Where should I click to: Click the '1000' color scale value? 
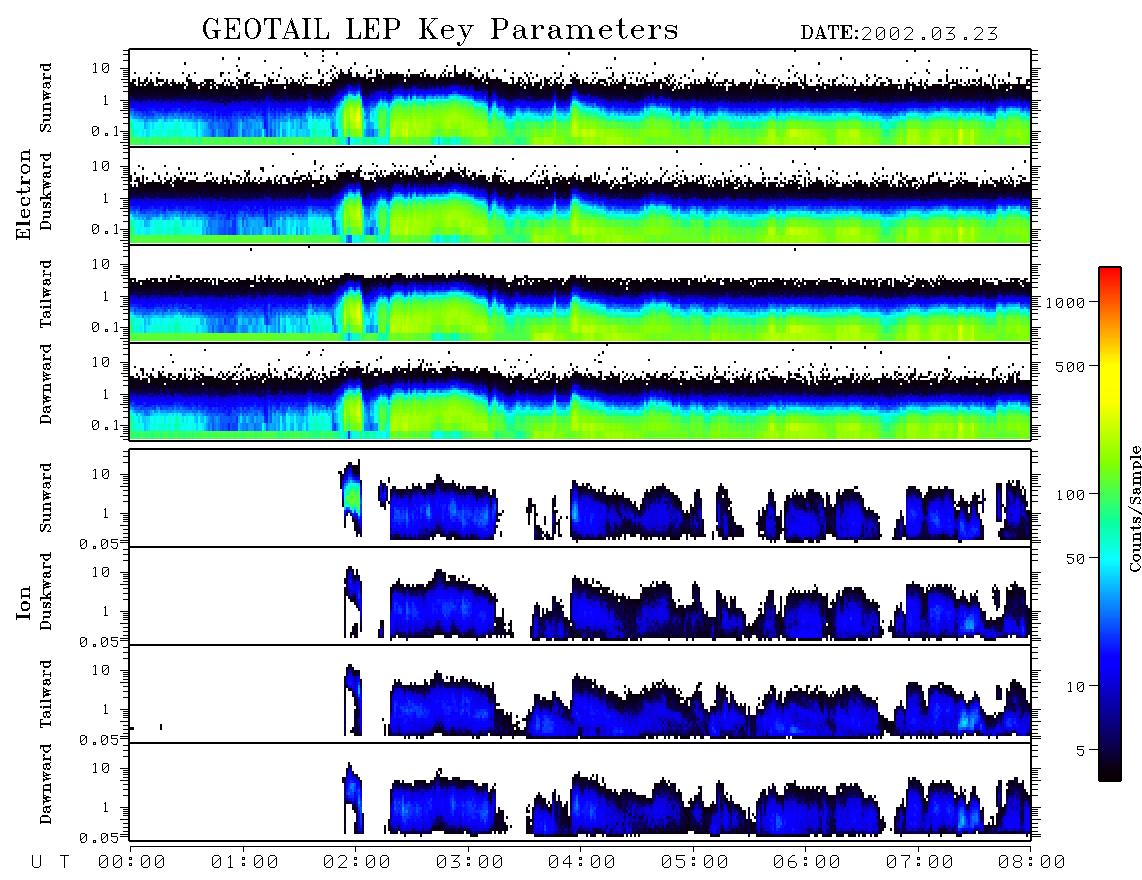(1065, 302)
